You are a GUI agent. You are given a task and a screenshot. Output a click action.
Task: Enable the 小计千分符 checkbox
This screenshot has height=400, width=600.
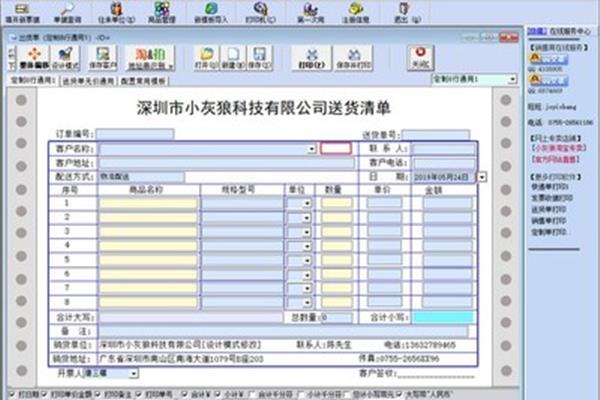(x=301, y=394)
